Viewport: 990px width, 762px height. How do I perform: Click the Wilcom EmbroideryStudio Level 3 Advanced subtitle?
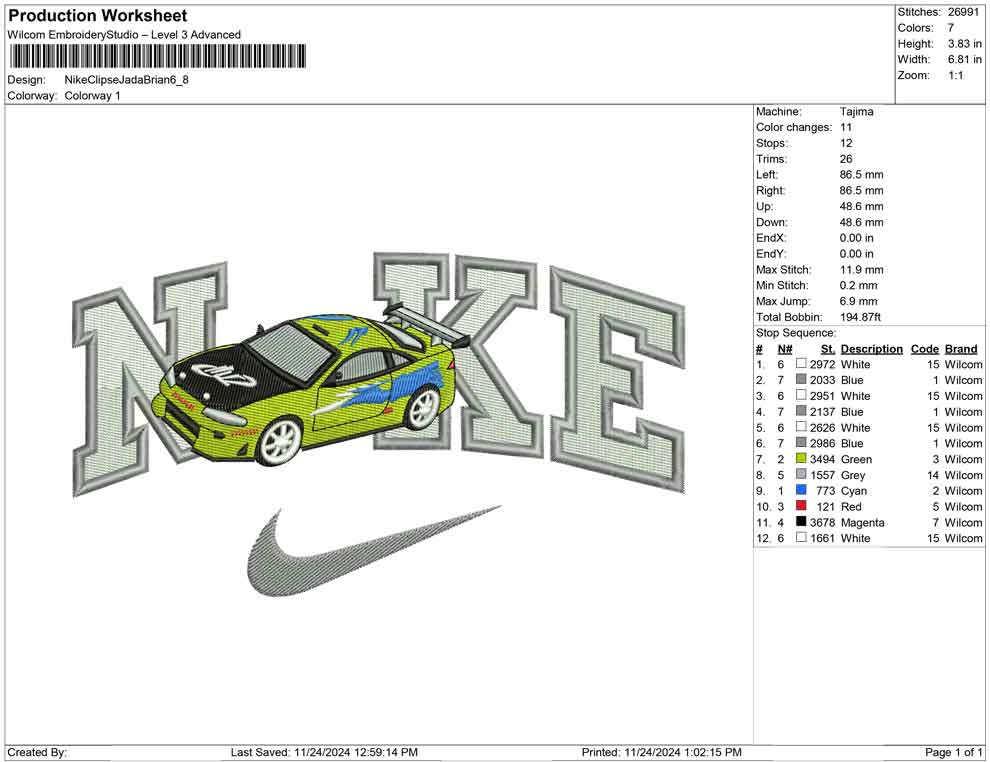point(124,35)
